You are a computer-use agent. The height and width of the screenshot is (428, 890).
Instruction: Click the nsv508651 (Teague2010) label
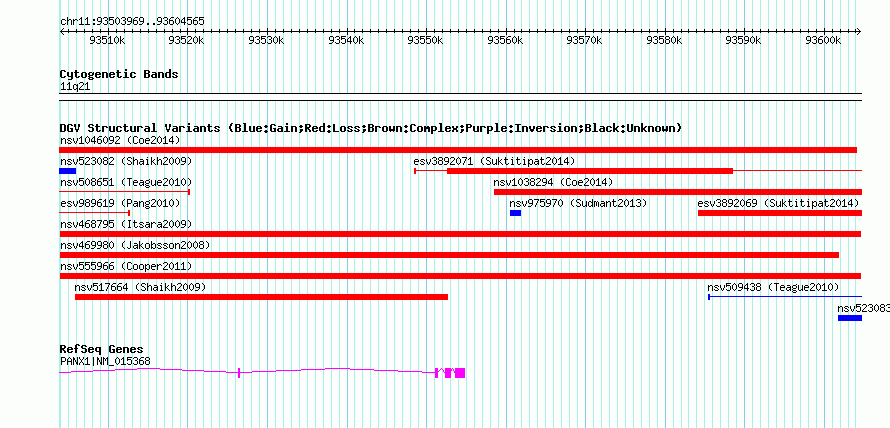[126, 182]
